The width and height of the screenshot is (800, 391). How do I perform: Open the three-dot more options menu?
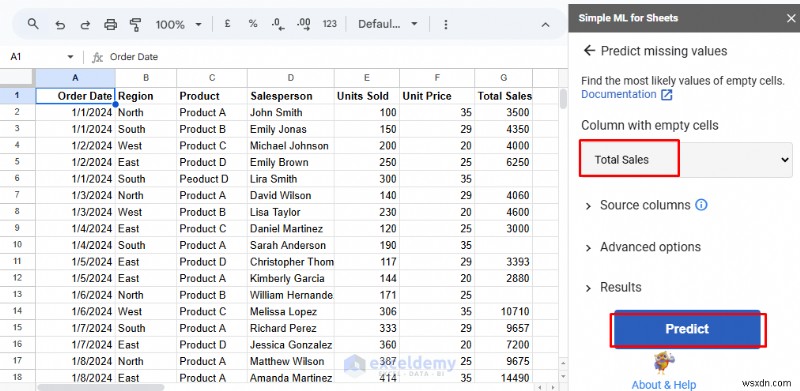[445, 24]
